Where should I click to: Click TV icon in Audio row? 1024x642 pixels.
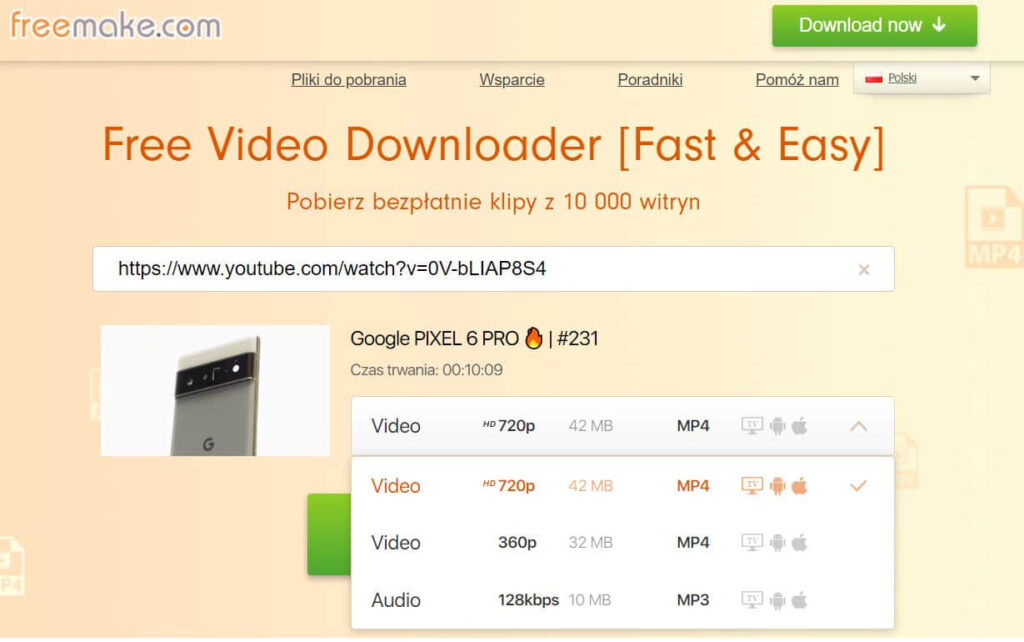(752, 600)
